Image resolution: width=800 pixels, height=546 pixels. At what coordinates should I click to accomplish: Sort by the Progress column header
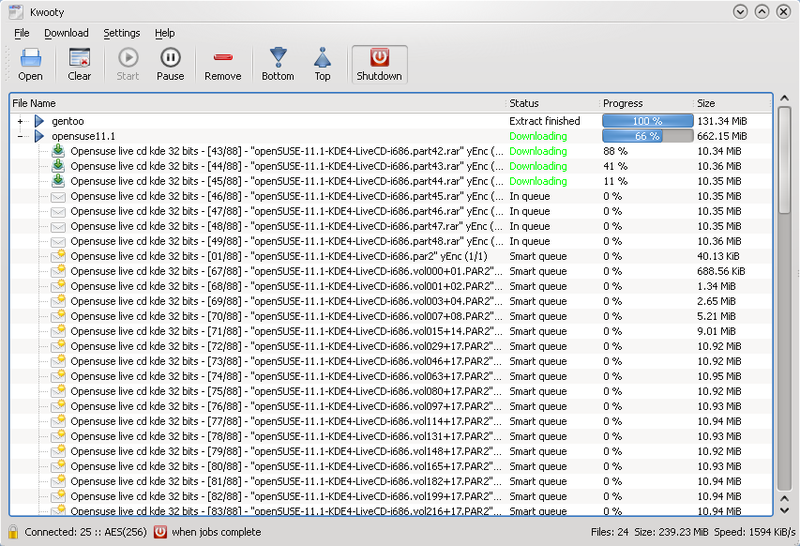646,103
